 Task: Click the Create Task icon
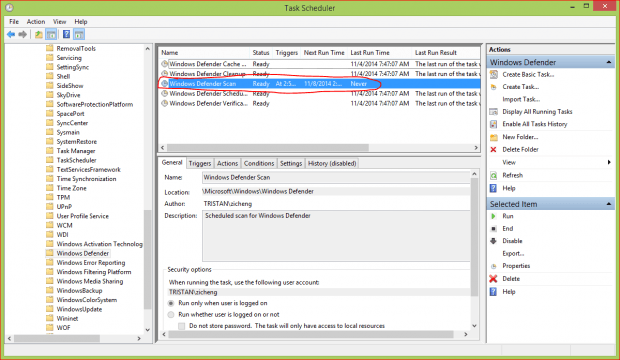(493, 87)
